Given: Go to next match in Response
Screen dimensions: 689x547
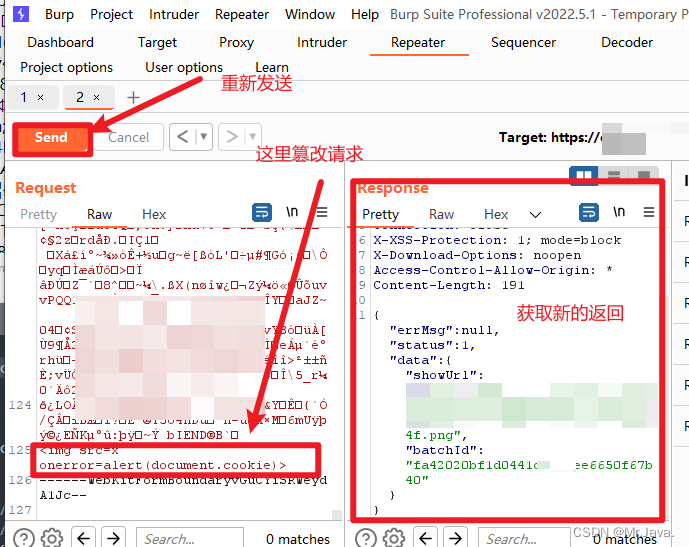Looking at the screenshot, I should point(455,538).
